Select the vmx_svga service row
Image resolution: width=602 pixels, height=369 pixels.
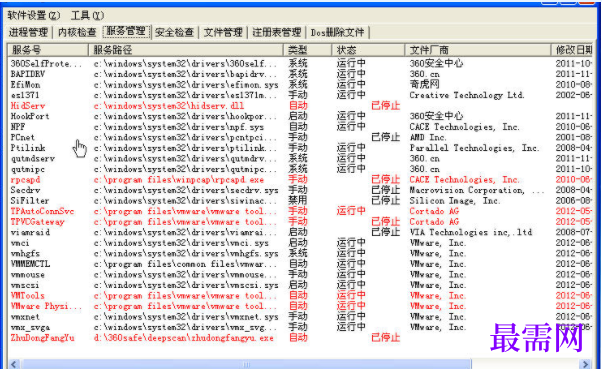point(301,328)
